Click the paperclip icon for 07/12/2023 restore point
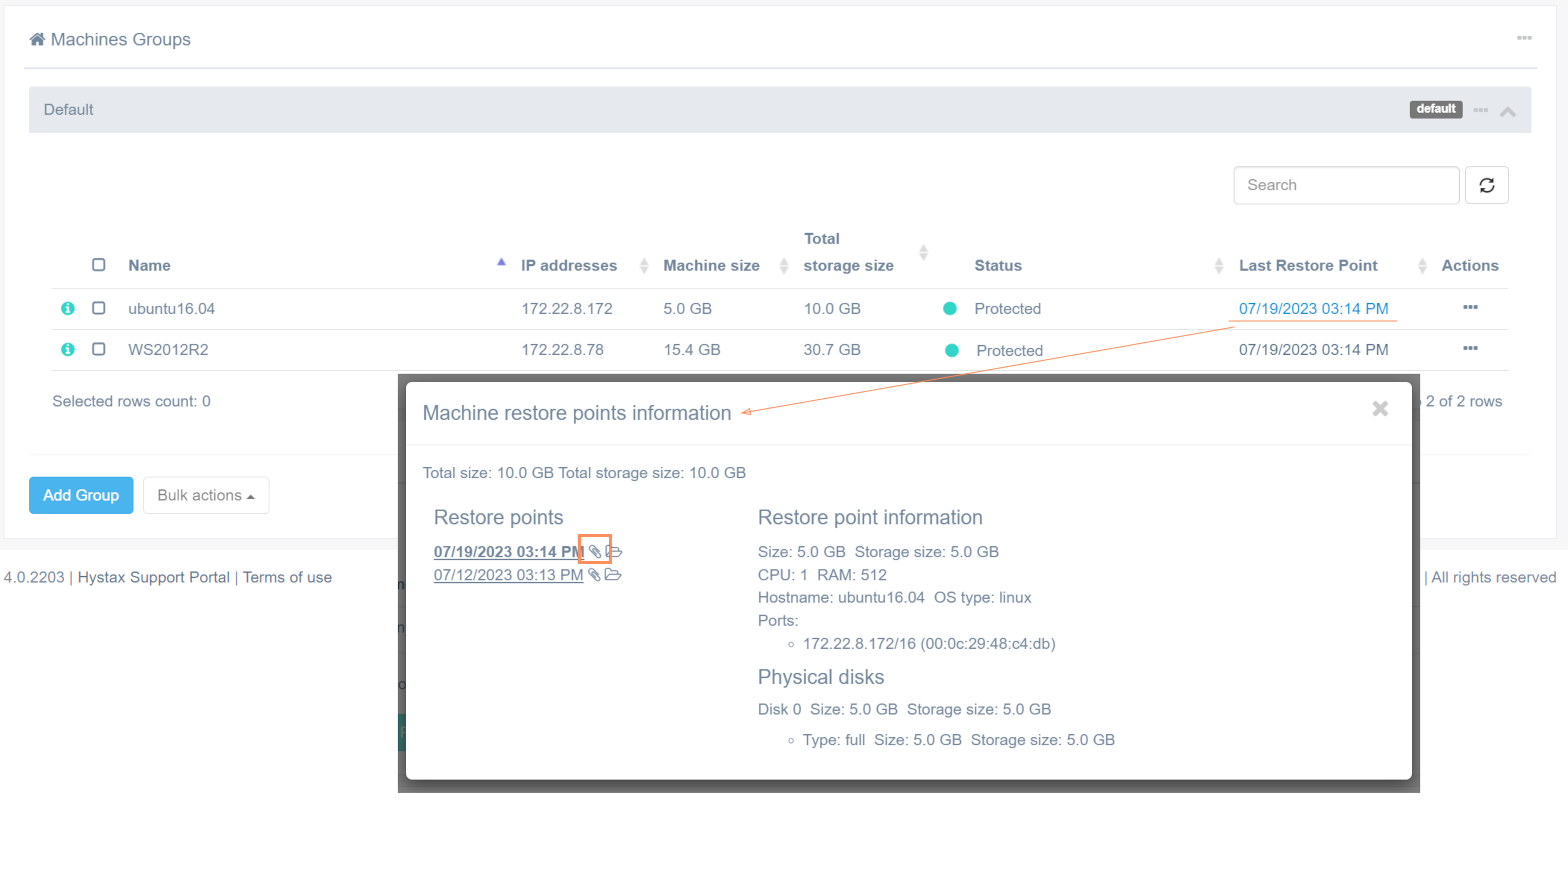1568x872 pixels. pyautogui.click(x=594, y=575)
